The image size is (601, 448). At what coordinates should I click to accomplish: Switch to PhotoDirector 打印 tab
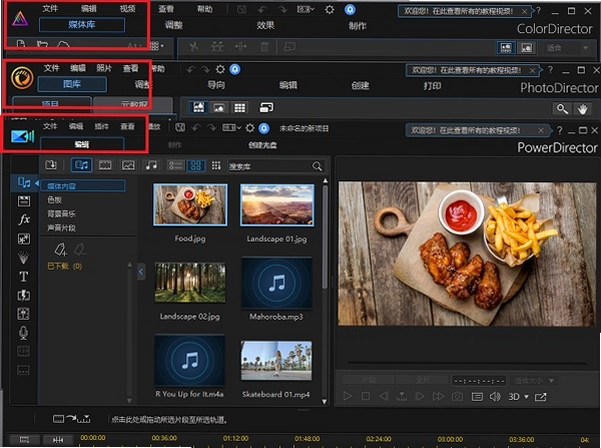point(432,85)
